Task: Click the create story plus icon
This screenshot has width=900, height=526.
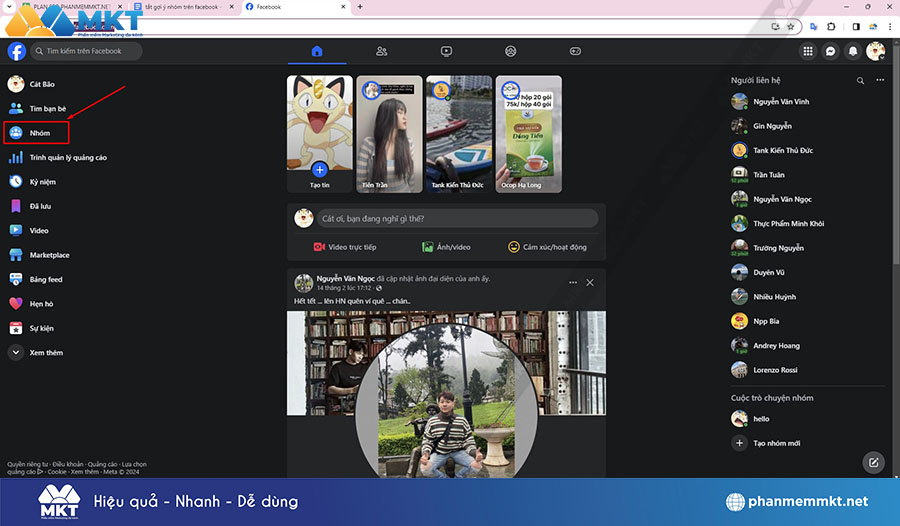Action: 319,169
